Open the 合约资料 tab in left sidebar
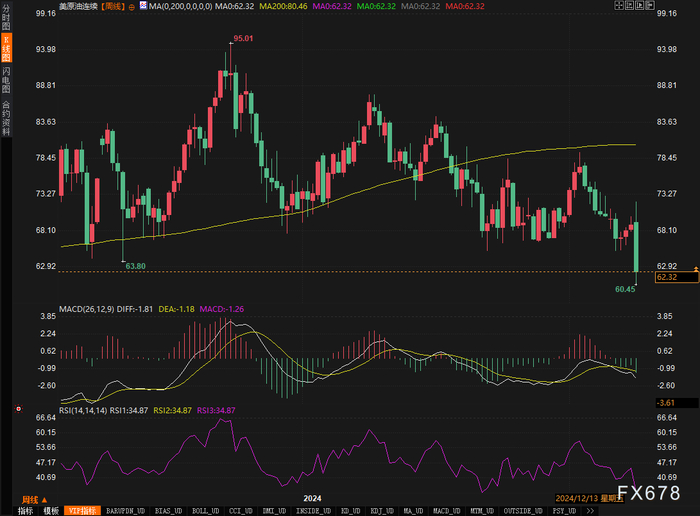The width and height of the screenshot is (700, 516). (x=6, y=117)
